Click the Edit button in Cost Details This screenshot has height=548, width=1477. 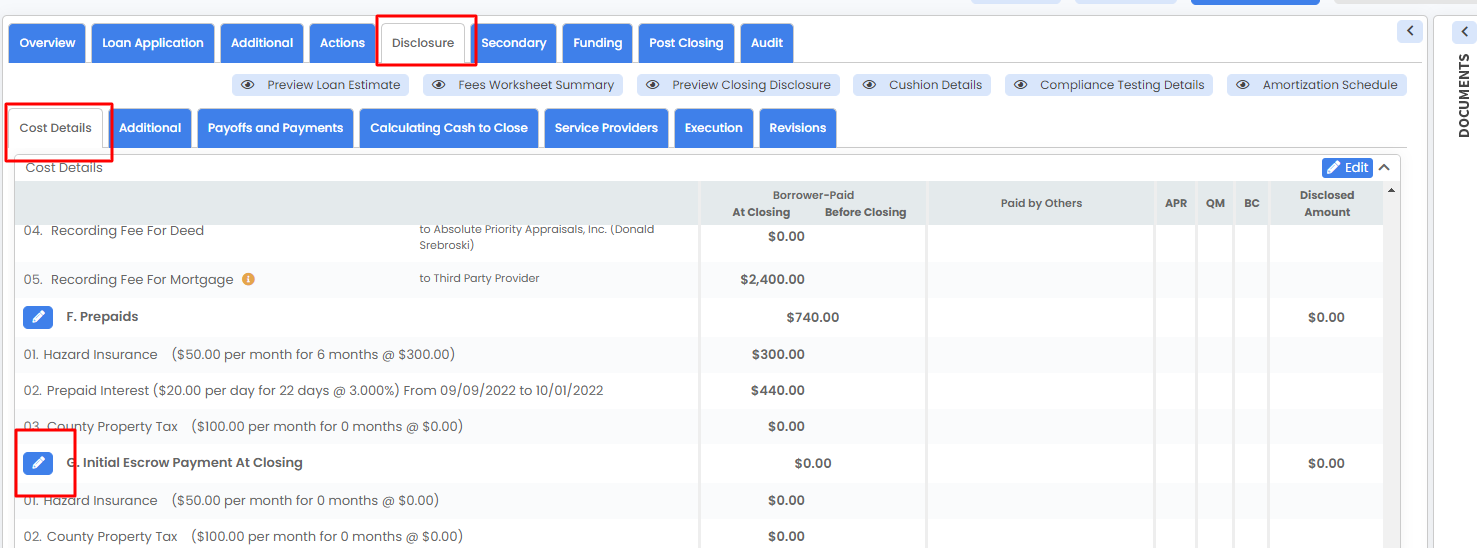[x=1347, y=168]
